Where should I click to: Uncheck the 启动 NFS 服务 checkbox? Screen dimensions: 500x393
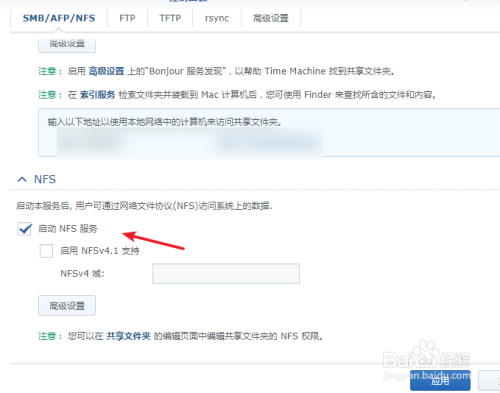25,229
